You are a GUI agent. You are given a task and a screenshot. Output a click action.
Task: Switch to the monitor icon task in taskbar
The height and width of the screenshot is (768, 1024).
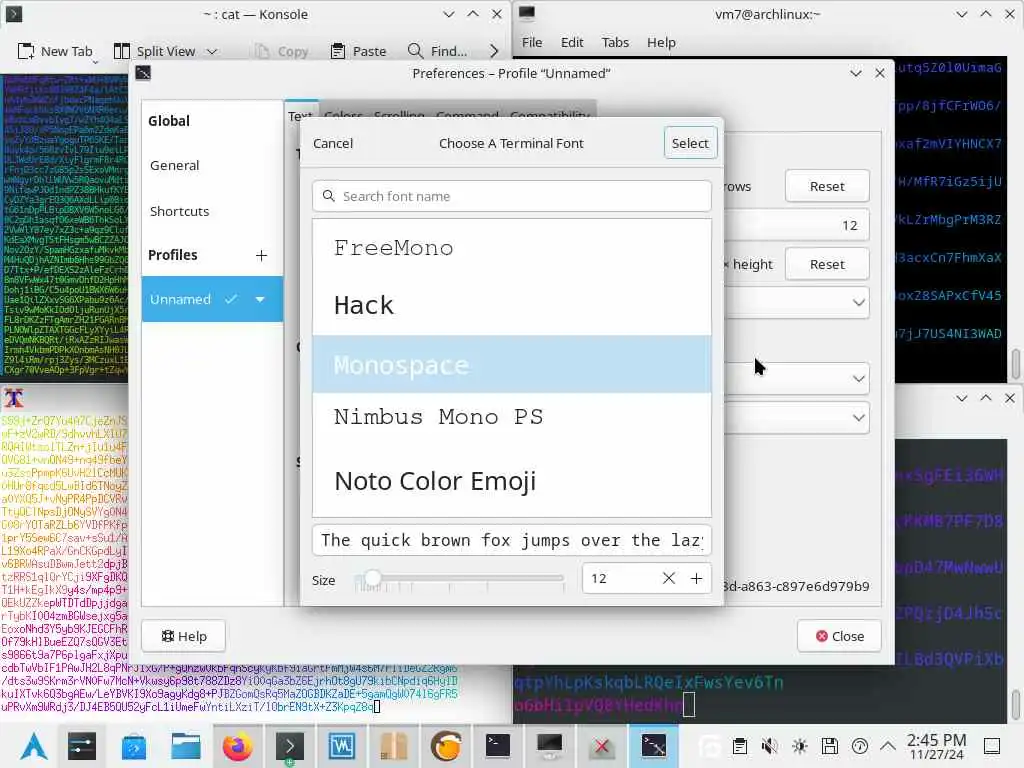point(549,746)
